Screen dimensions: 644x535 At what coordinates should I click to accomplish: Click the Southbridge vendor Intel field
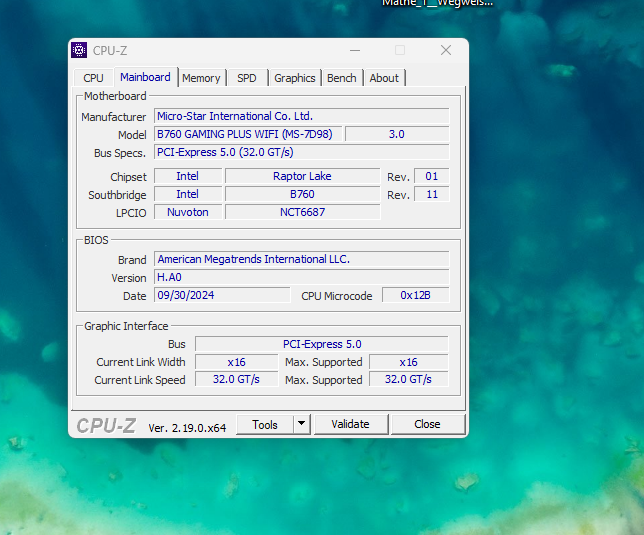[x=188, y=194]
